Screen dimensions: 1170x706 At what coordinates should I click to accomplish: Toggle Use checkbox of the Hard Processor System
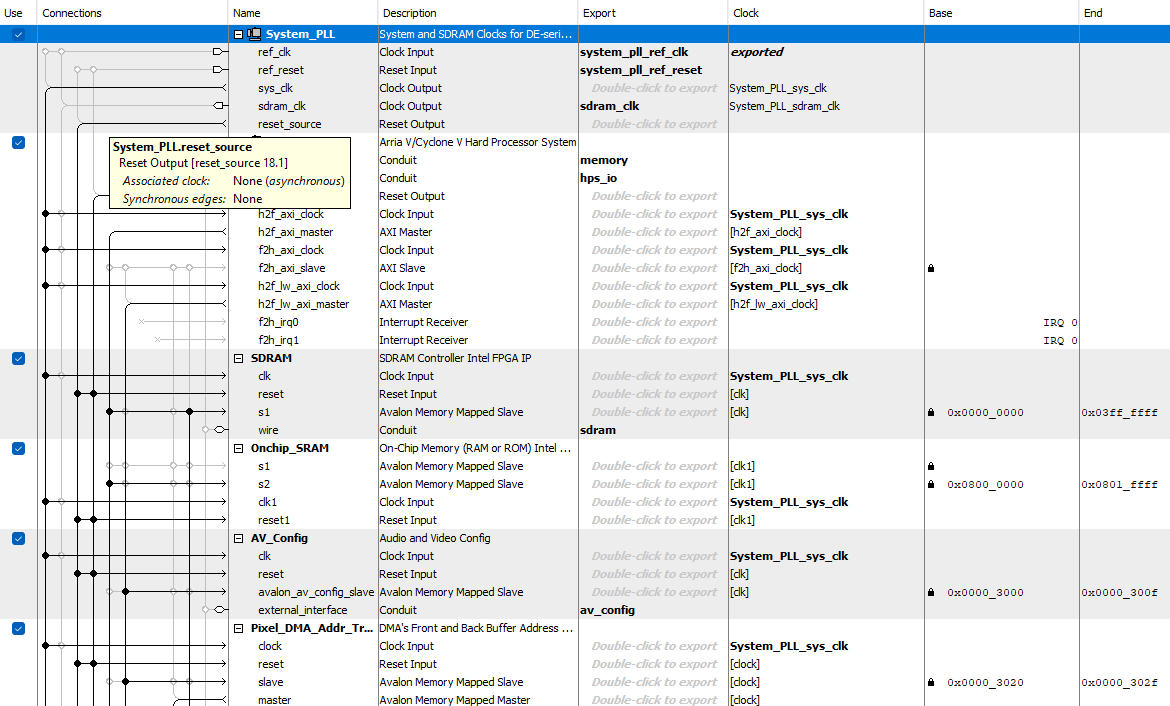[19, 142]
